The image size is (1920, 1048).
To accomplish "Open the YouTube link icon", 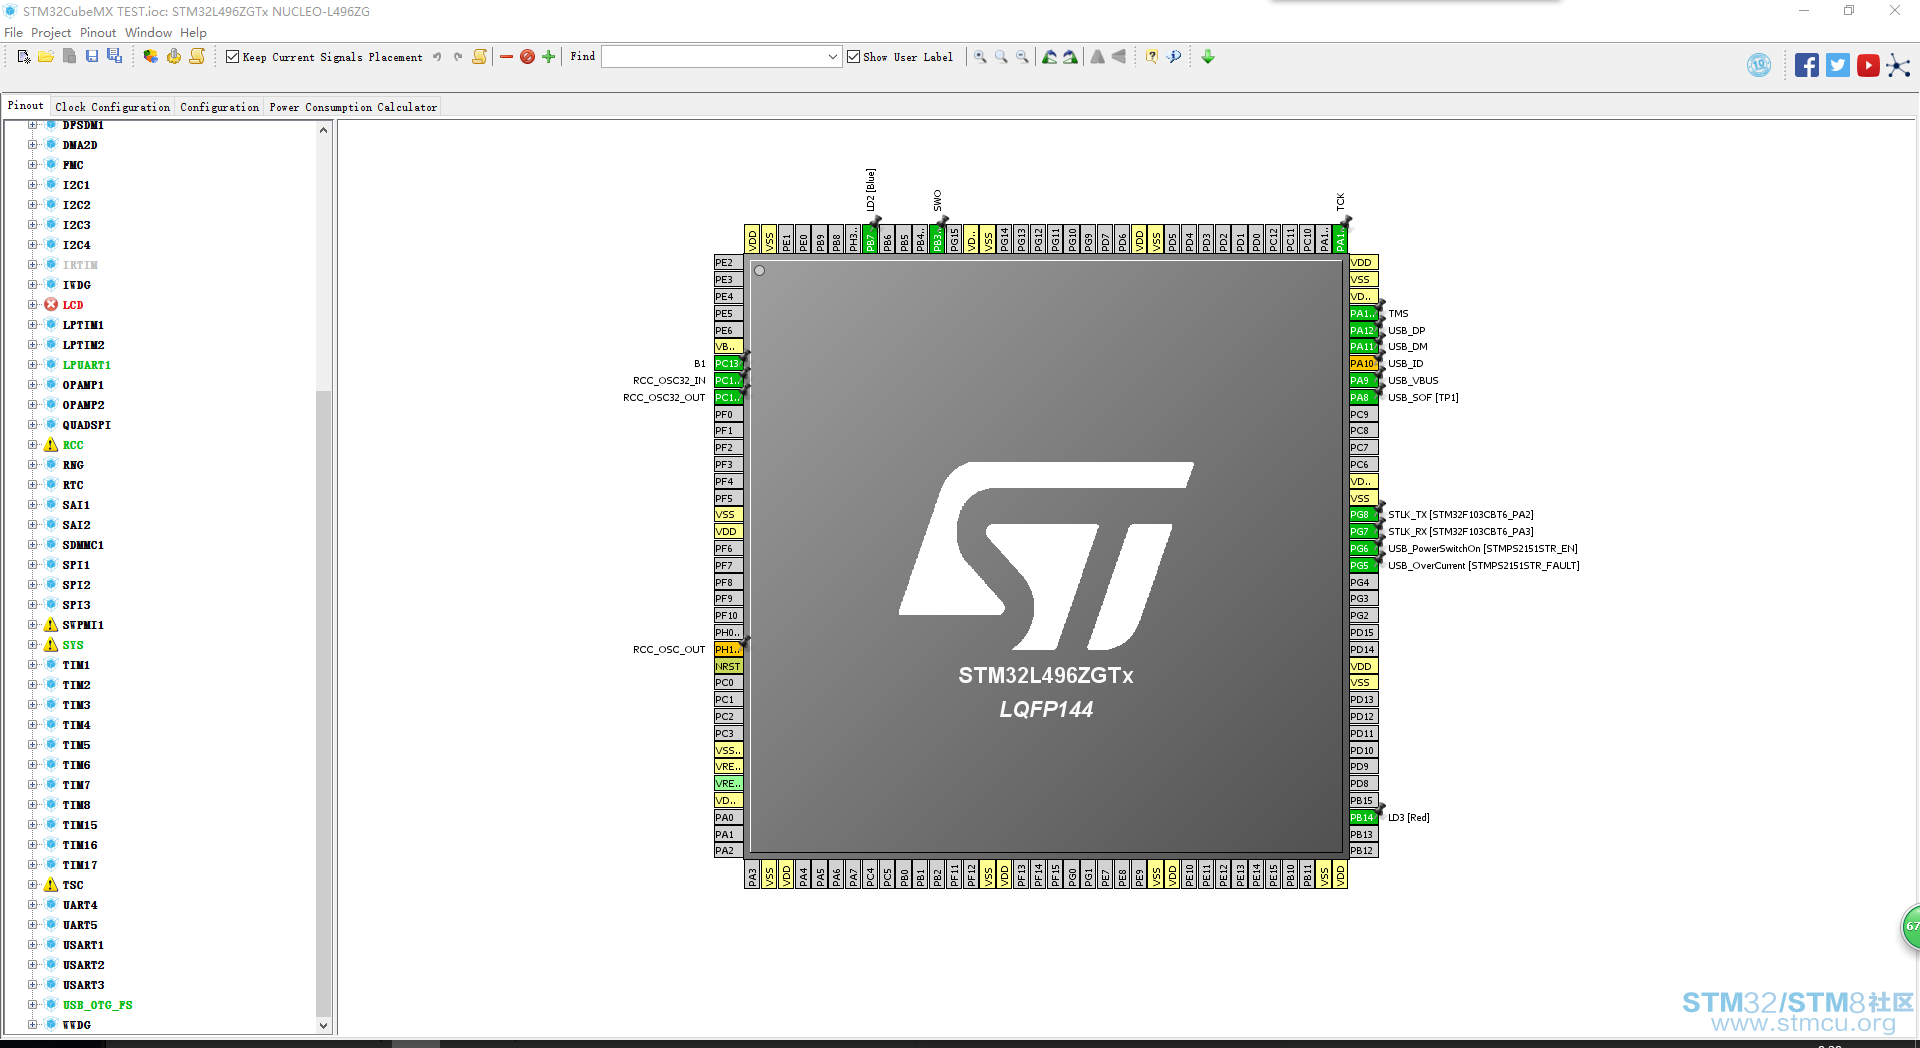I will coord(1868,66).
